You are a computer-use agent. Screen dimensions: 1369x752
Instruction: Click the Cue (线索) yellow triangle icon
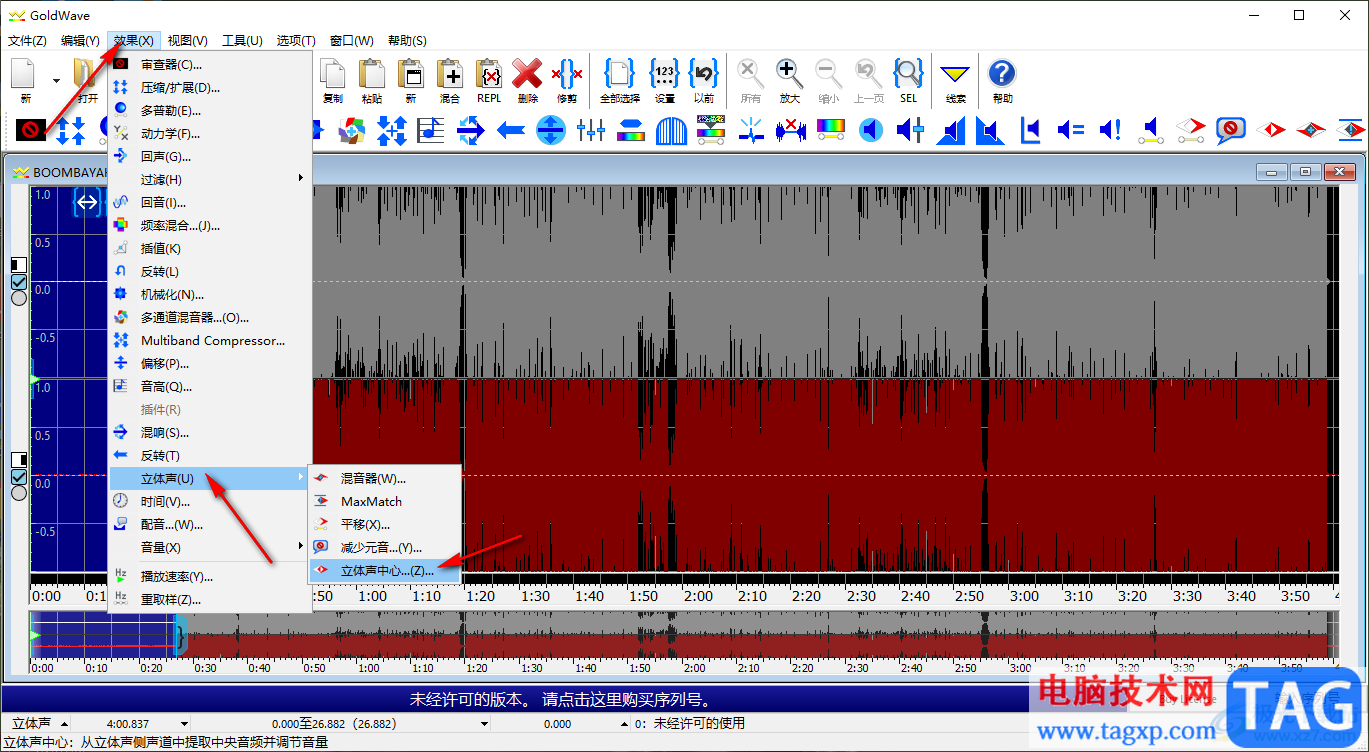955,75
